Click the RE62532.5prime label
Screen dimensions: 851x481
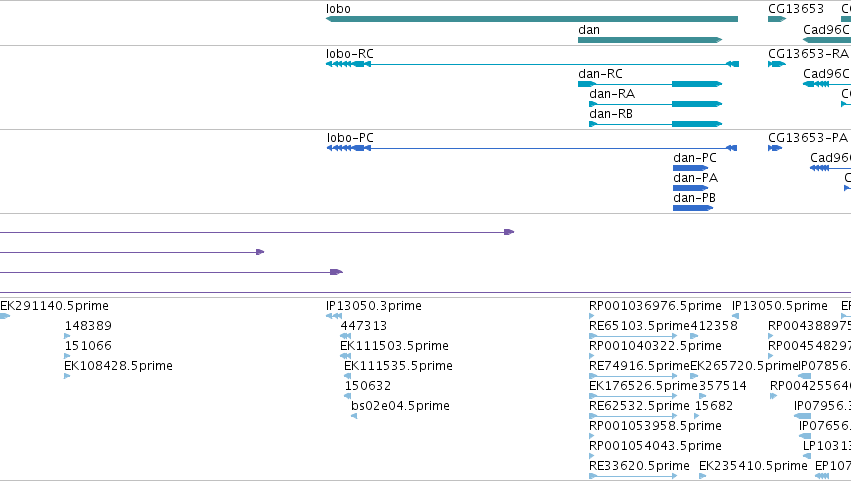tap(639, 406)
